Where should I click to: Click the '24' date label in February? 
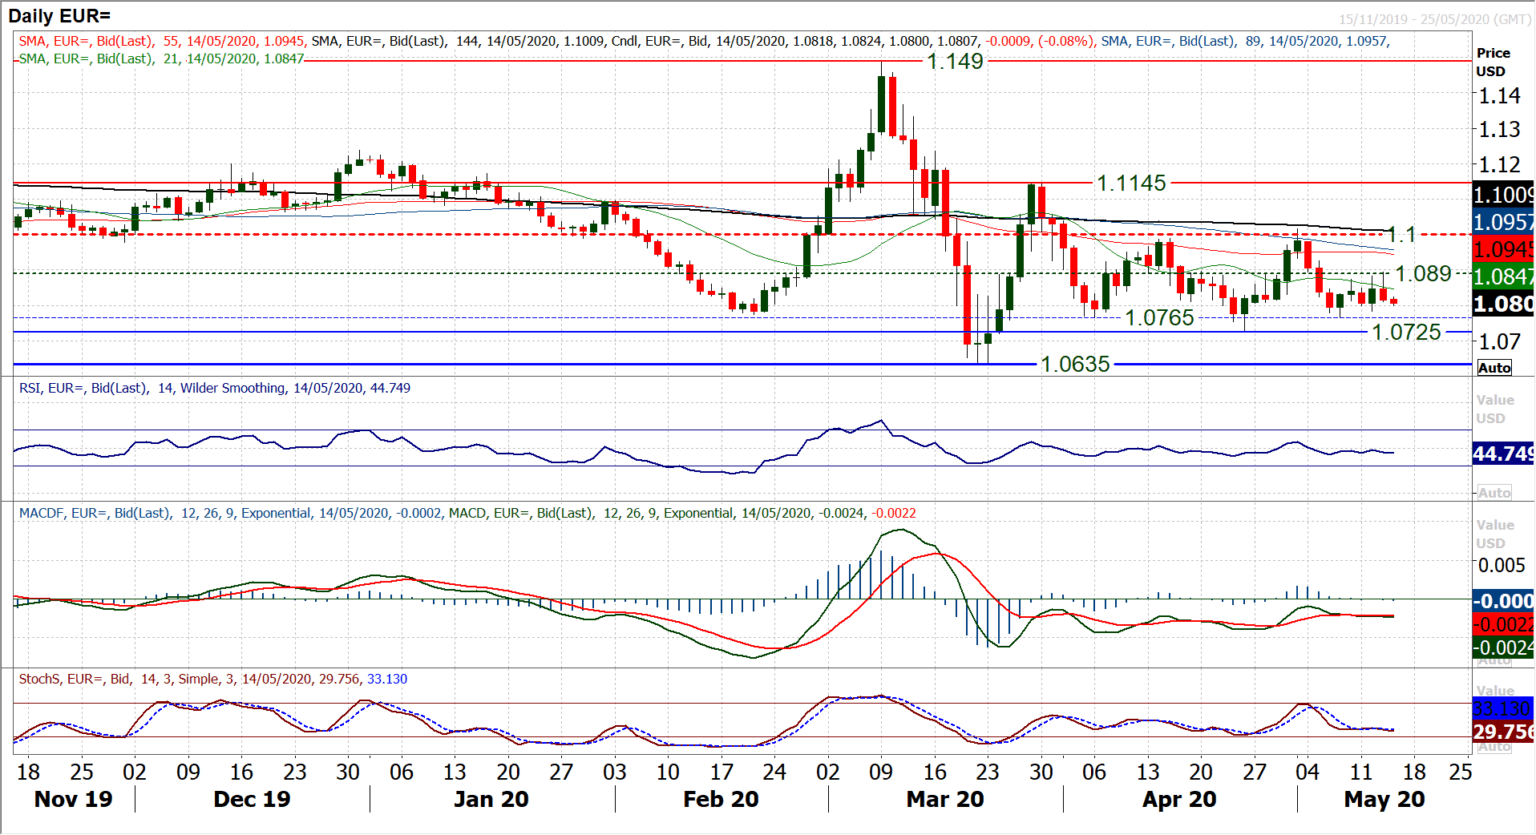coord(774,772)
